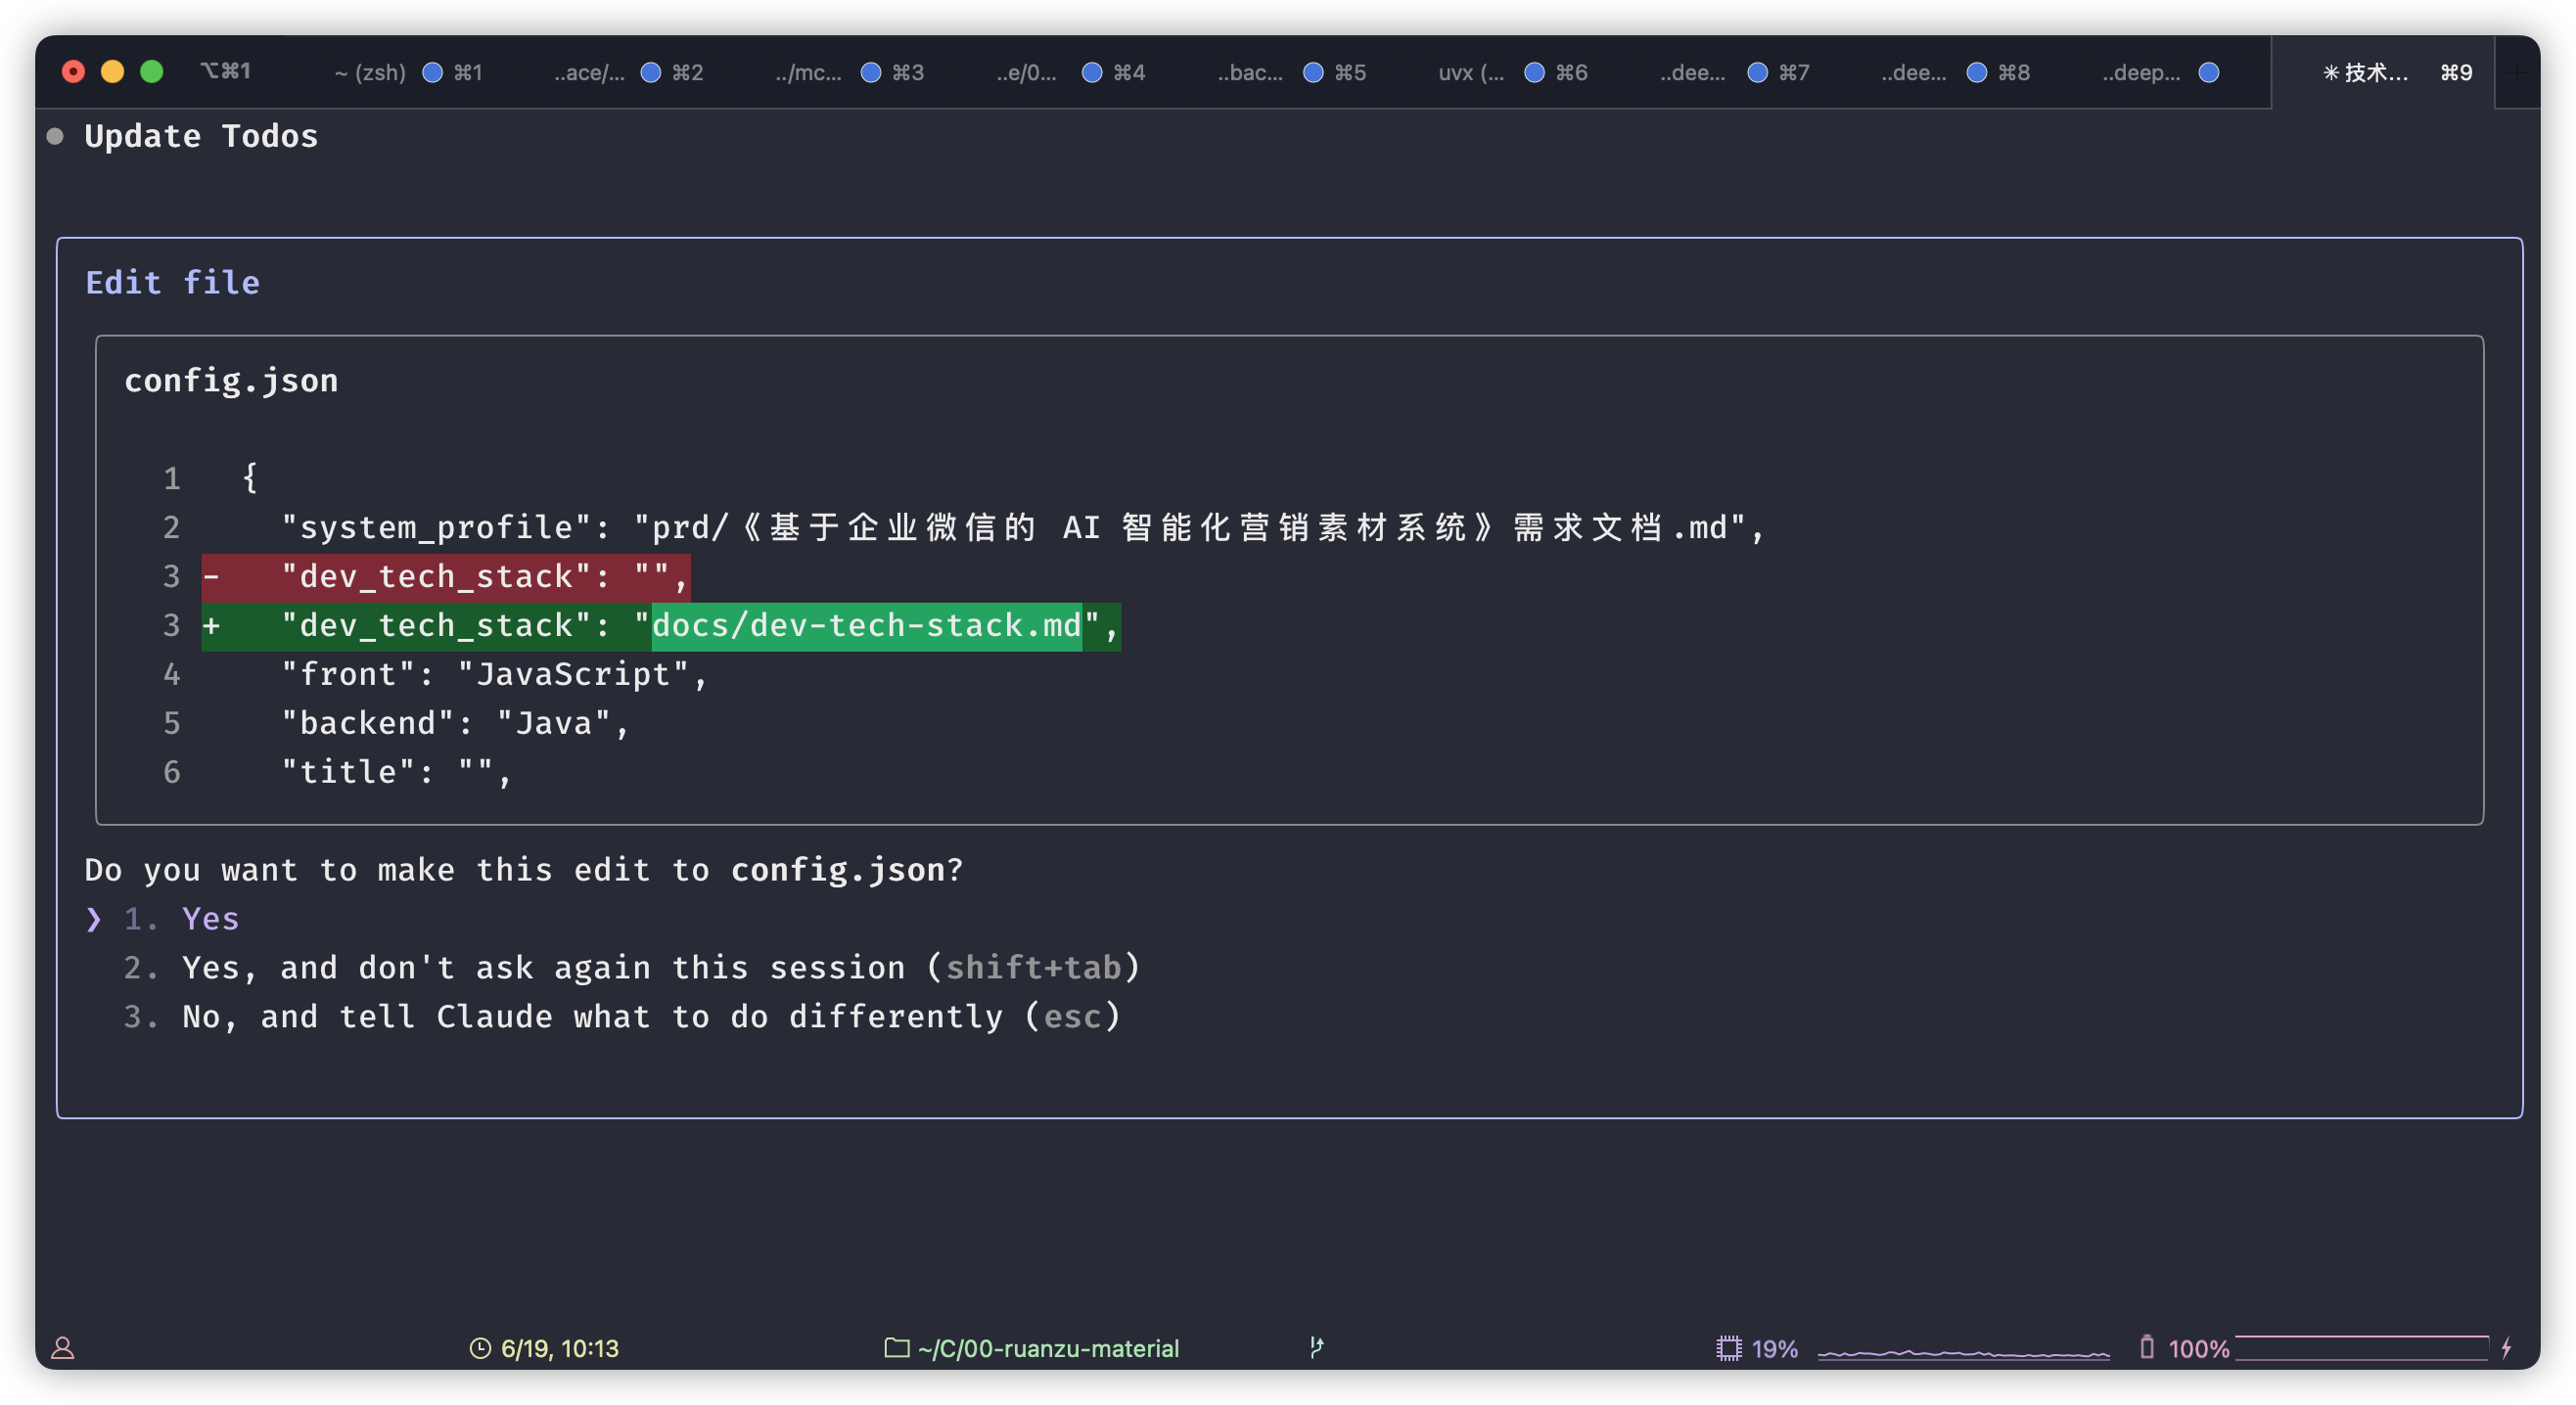This screenshot has height=1405, width=2576.
Task: Select option 1 Yes
Action: coord(210,918)
